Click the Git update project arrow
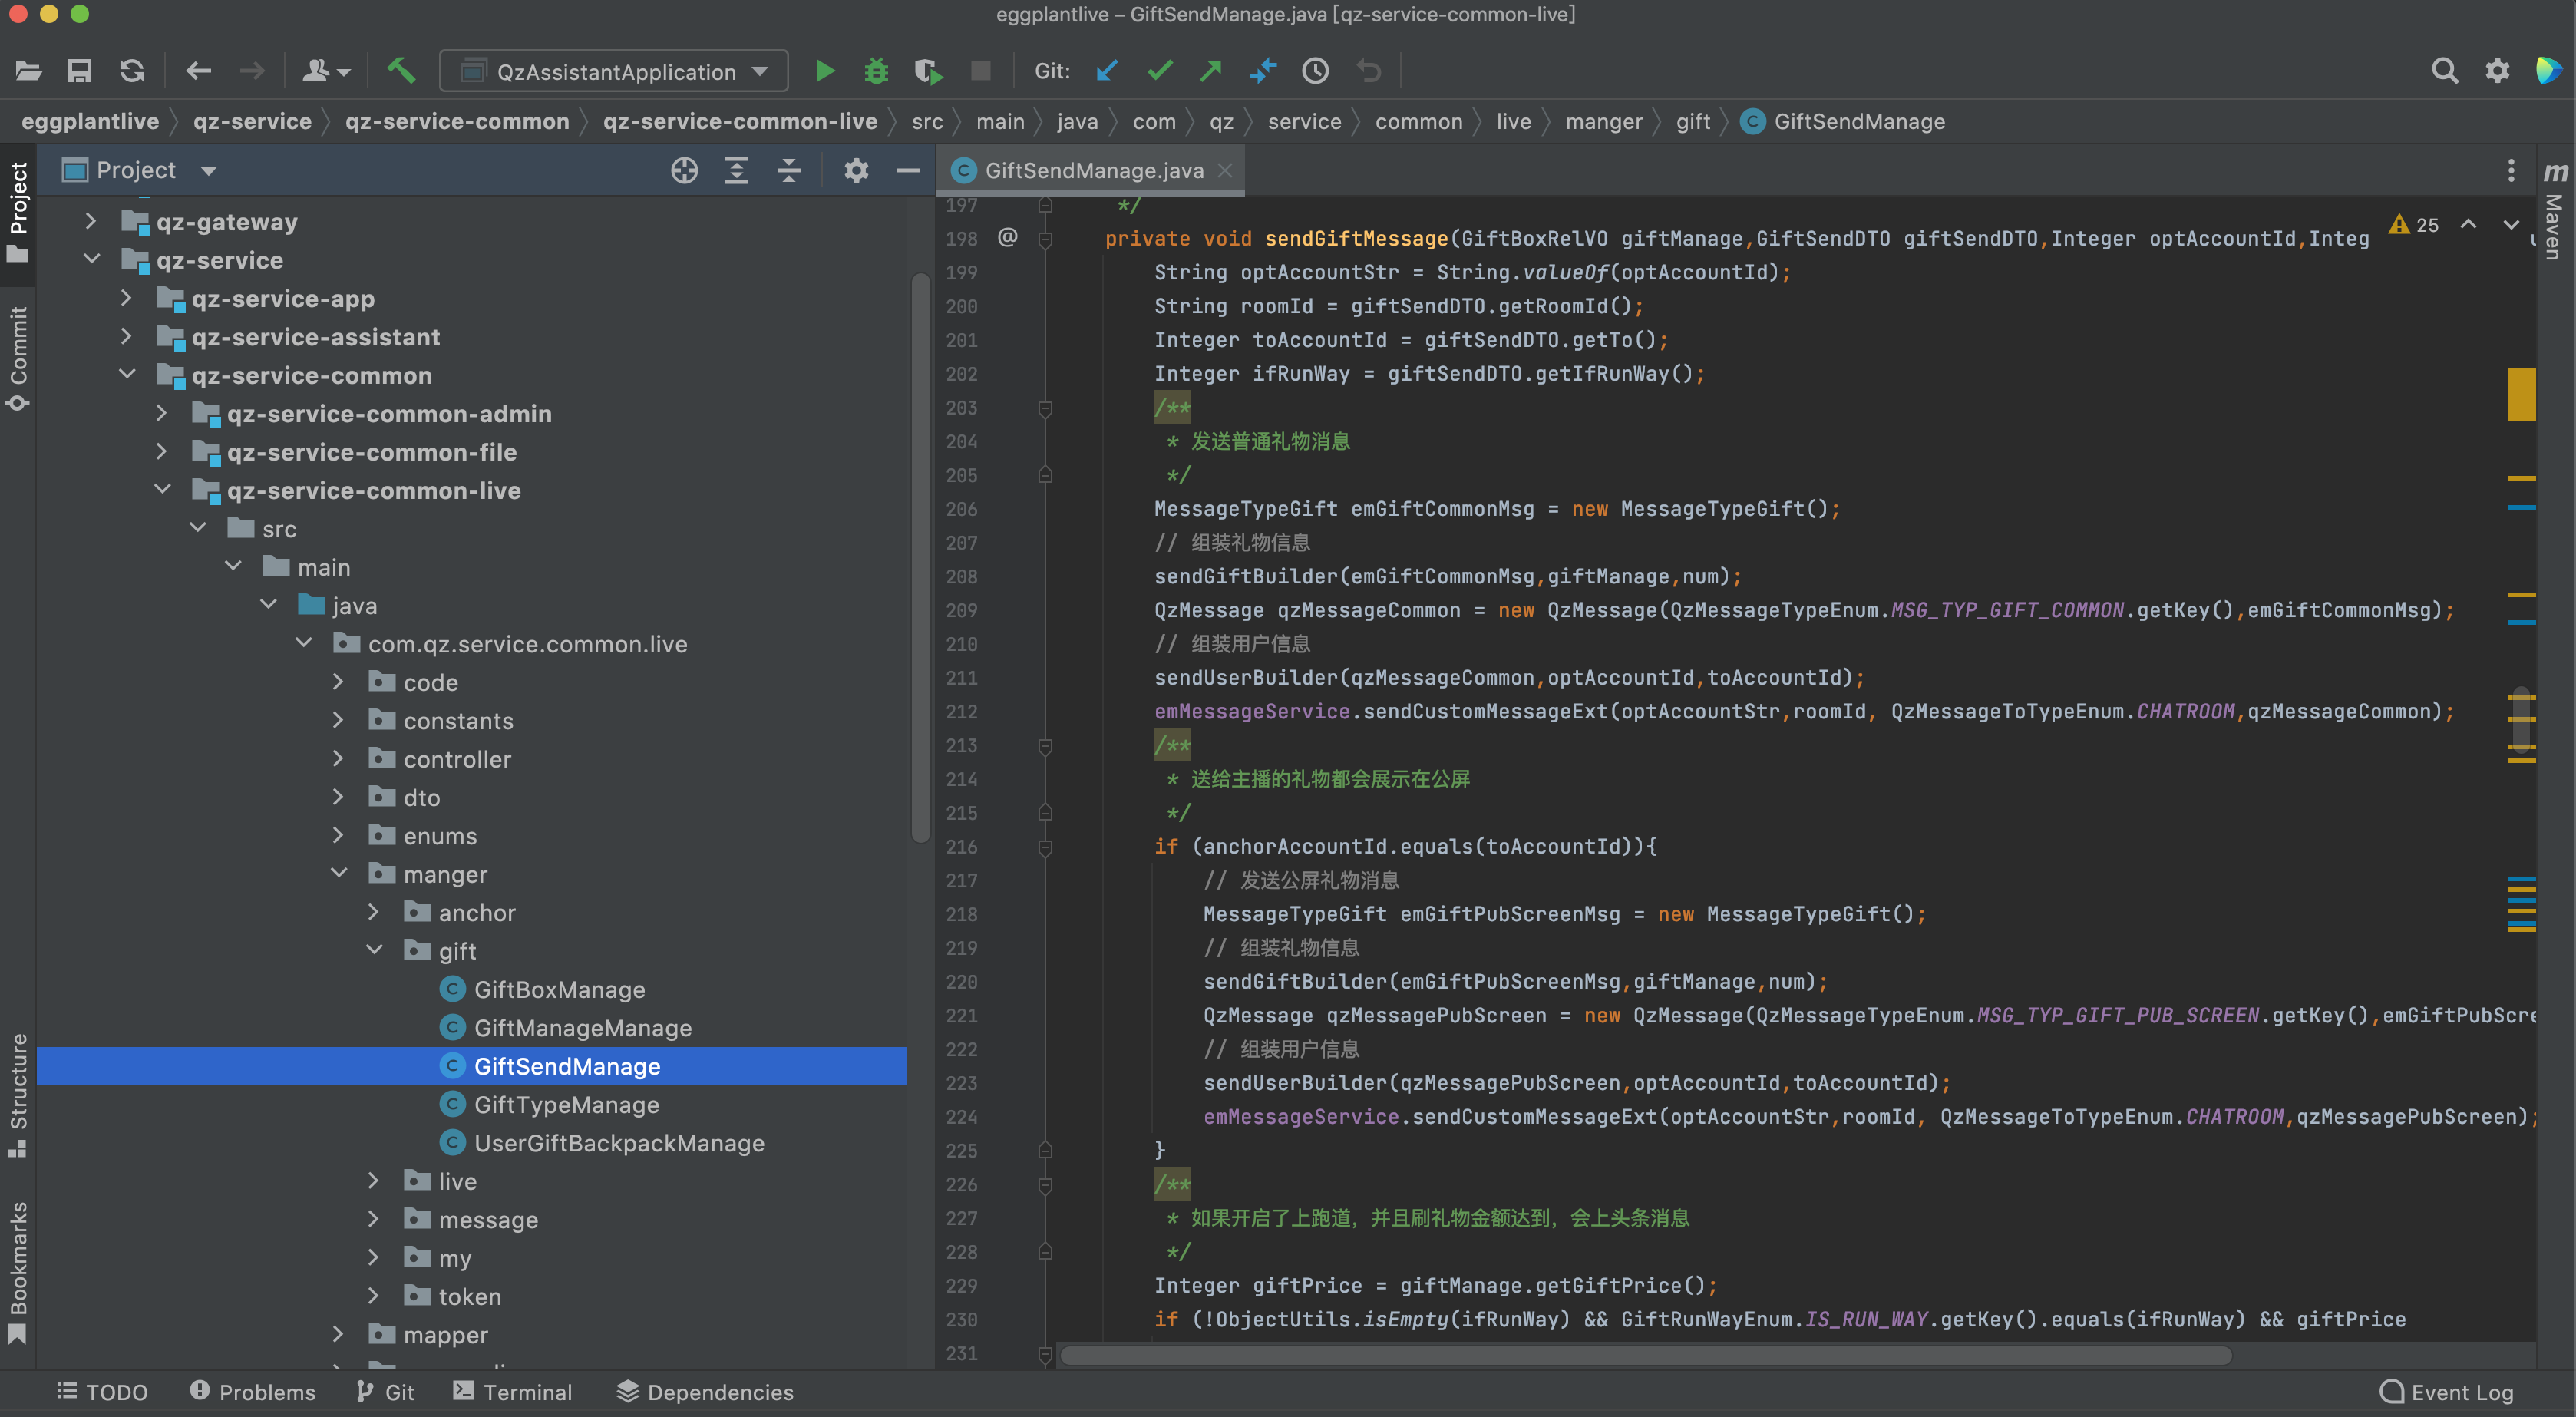The height and width of the screenshot is (1417, 2576). pyautogui.click(x=1106, y=71)
